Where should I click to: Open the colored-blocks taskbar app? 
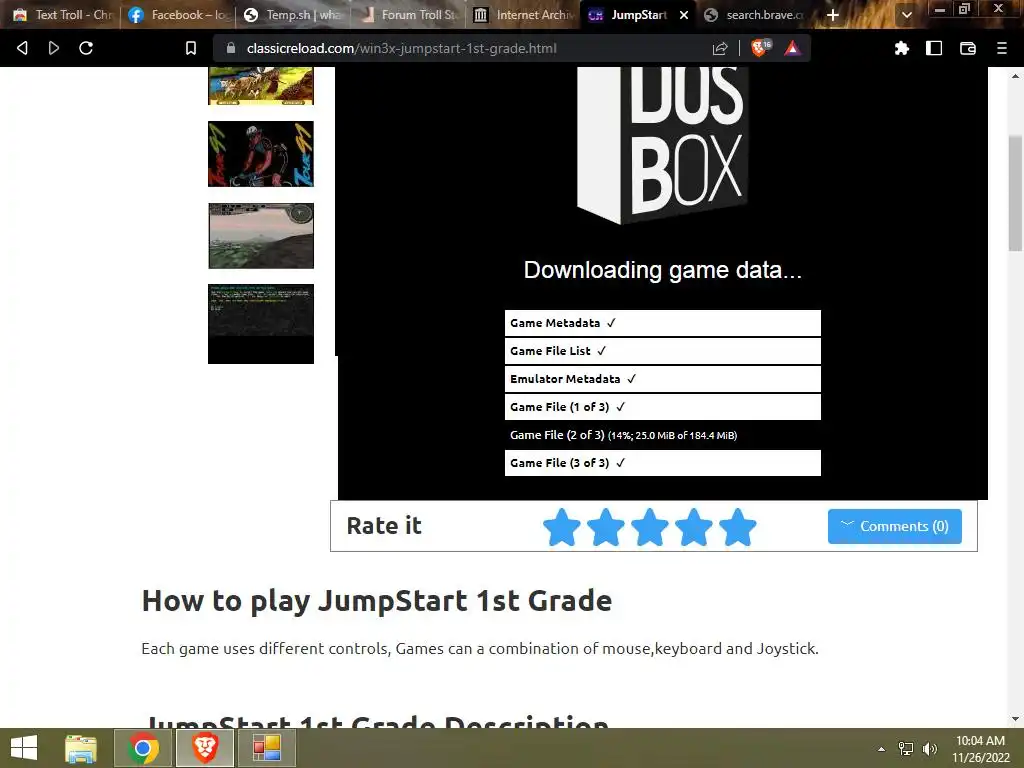click(x=266, y=748)
